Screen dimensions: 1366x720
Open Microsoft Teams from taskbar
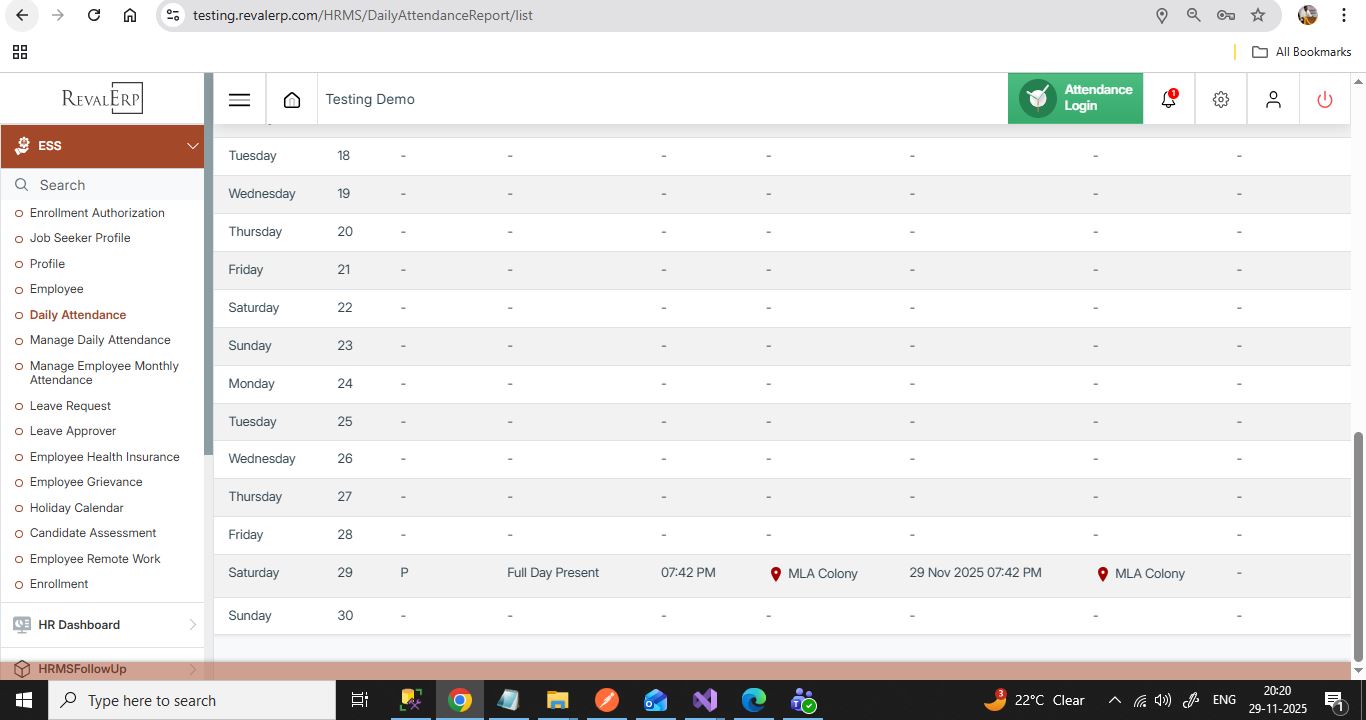click(x=803, y=700)
